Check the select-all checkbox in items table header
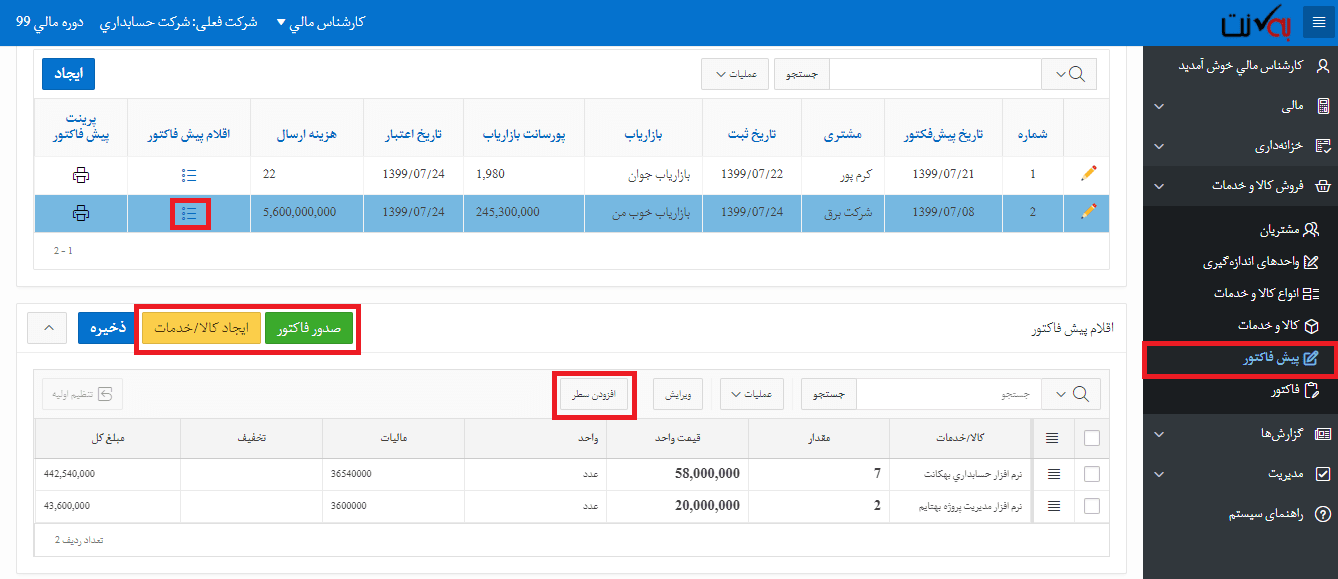The image size is (1338, 579). pyautogui.click(x=1091, y=437)
